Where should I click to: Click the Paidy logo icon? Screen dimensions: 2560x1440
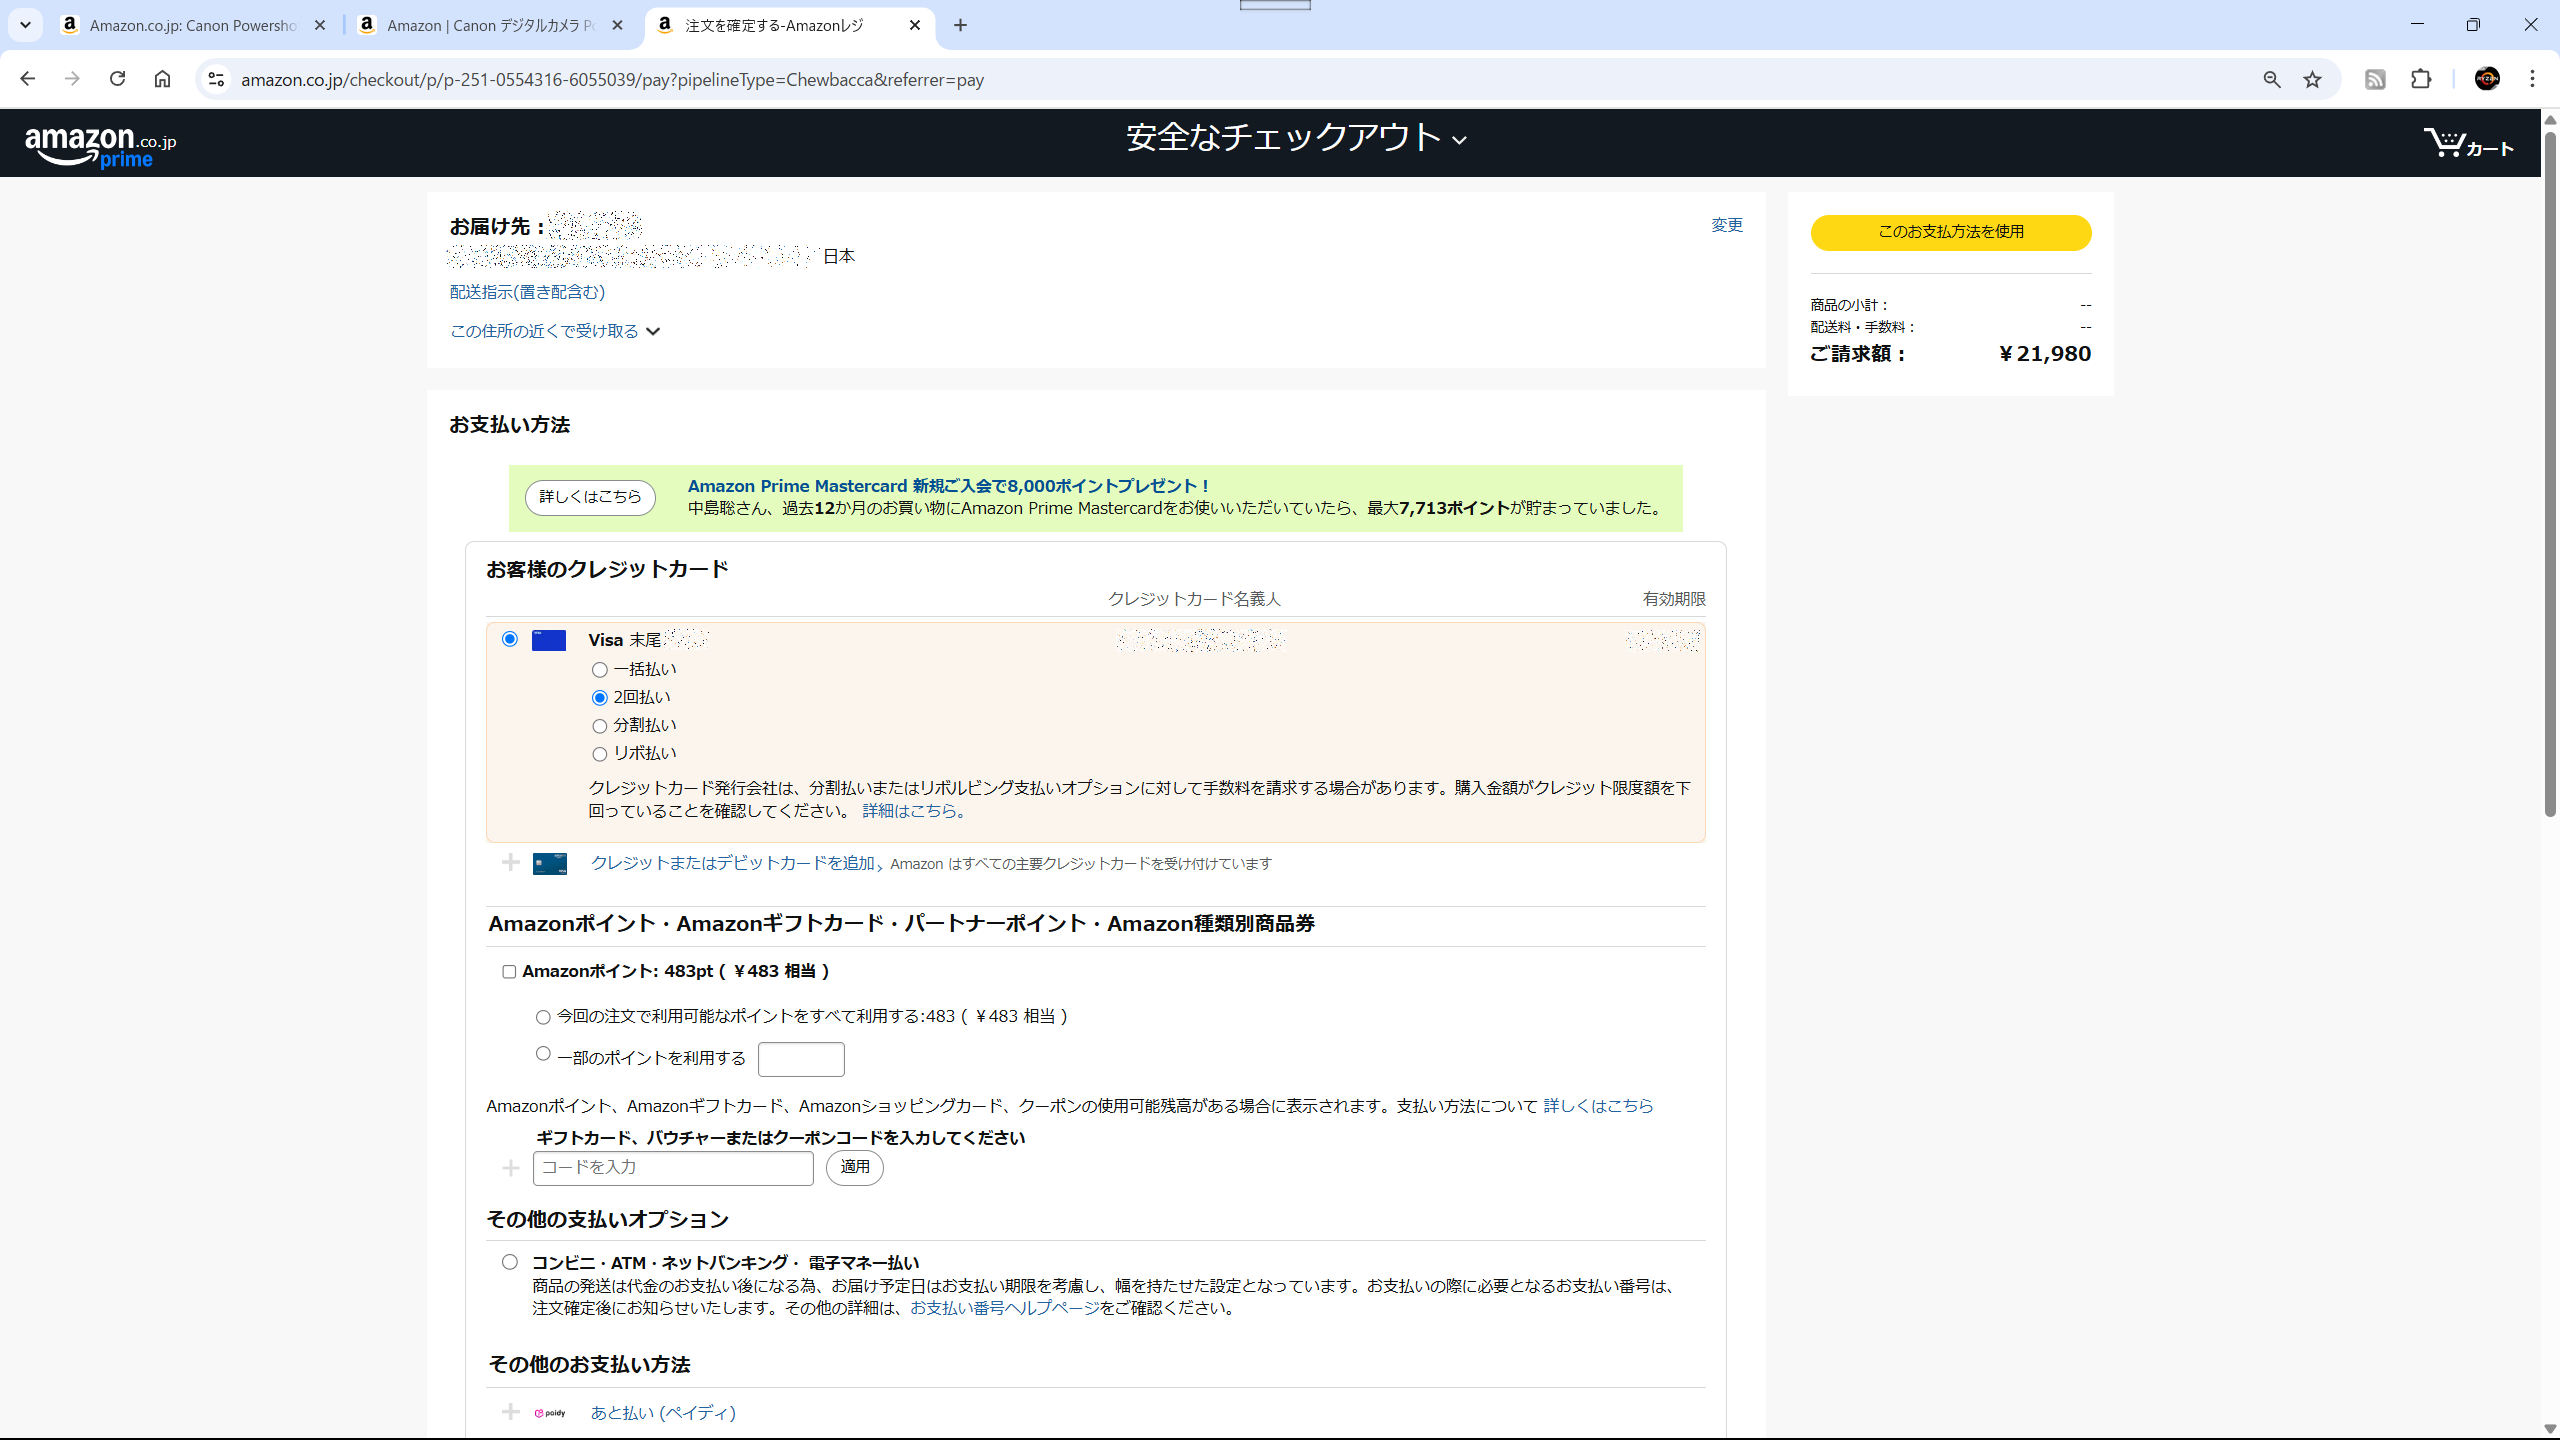pos(550,1412)
